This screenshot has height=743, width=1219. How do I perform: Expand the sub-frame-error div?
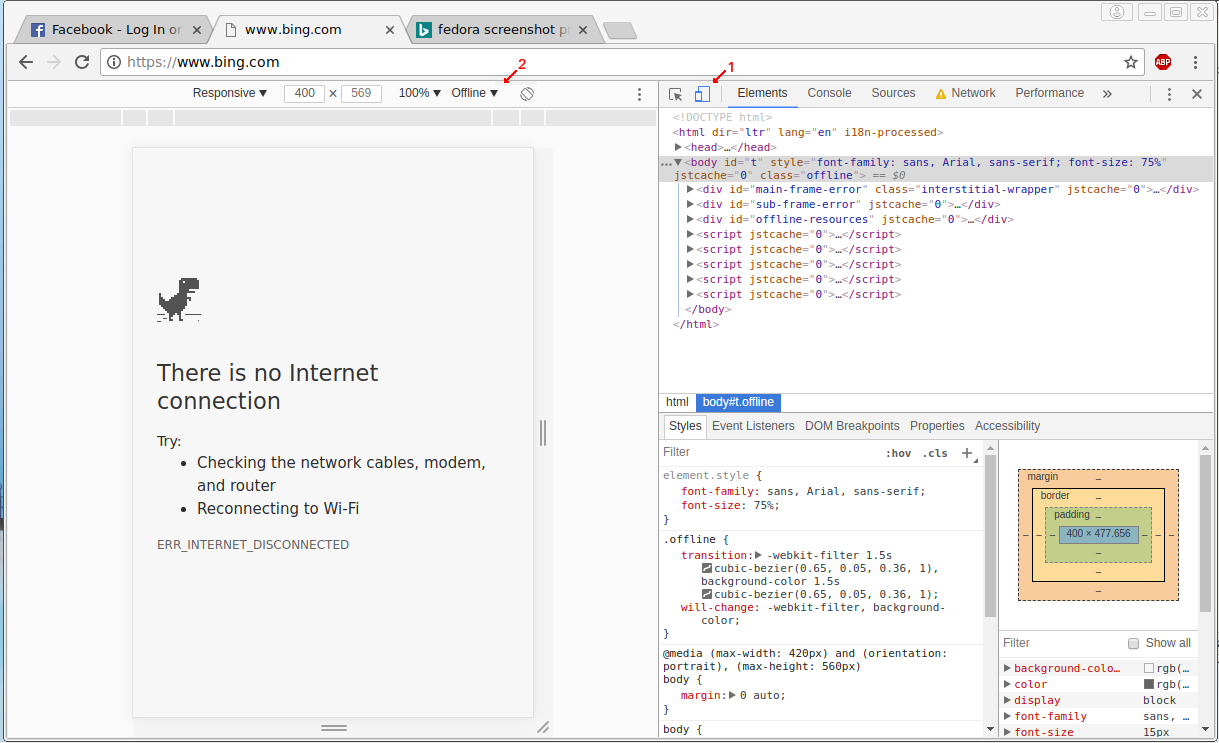(691, 204)
